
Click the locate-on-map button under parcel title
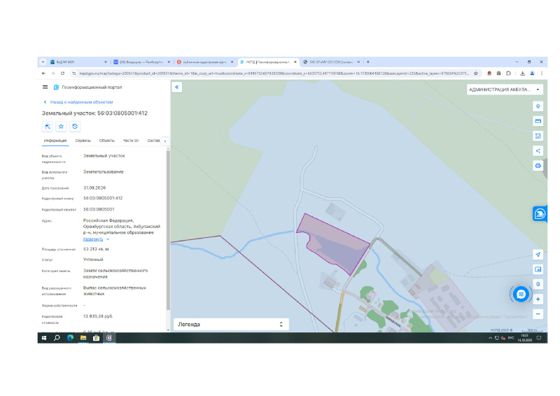[x=48, y=126]
